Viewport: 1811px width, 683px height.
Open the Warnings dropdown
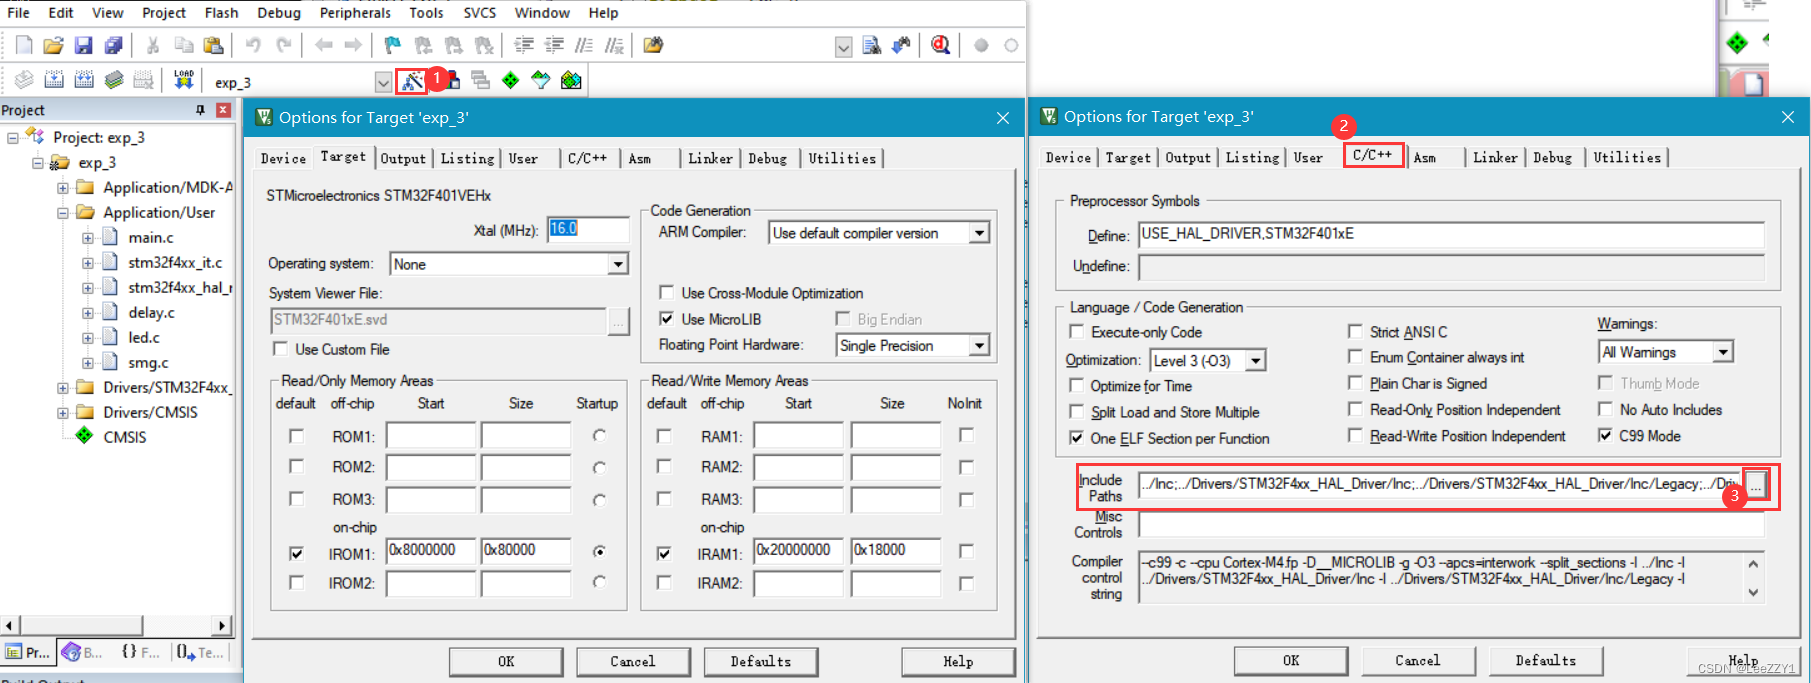[1723, 352]
